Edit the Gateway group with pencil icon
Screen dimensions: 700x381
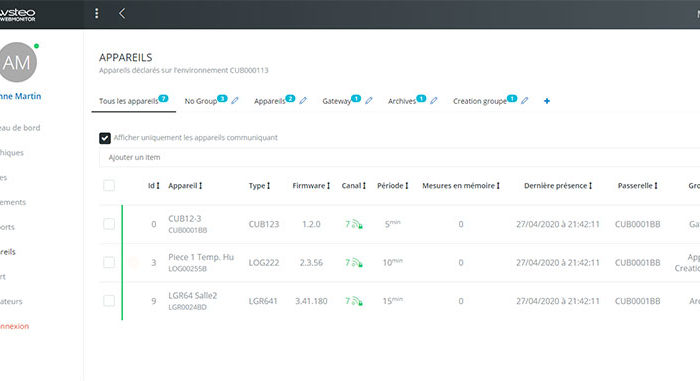pos(369,100)
